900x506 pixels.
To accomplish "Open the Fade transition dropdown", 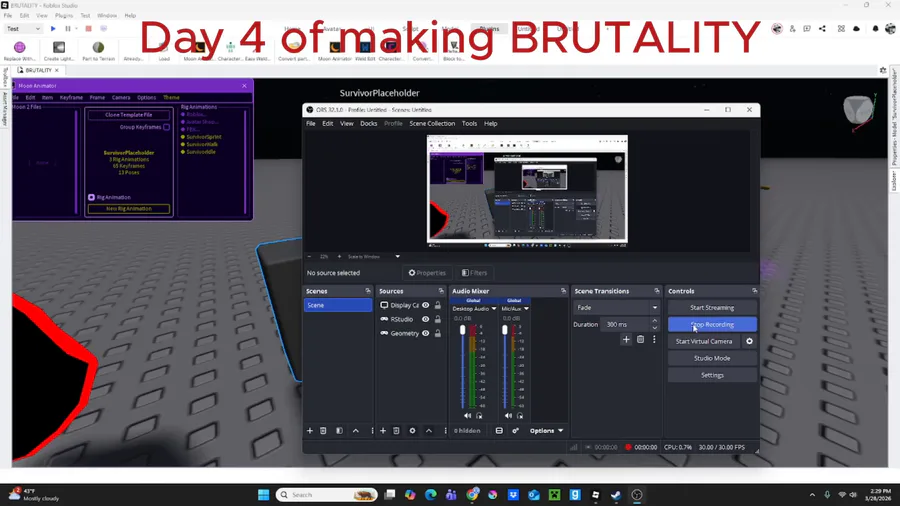I will pyautogui.click(x=616, y=308).
